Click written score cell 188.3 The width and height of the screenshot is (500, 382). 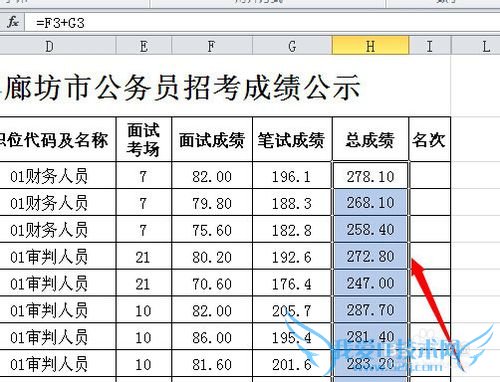pos(292,202)
